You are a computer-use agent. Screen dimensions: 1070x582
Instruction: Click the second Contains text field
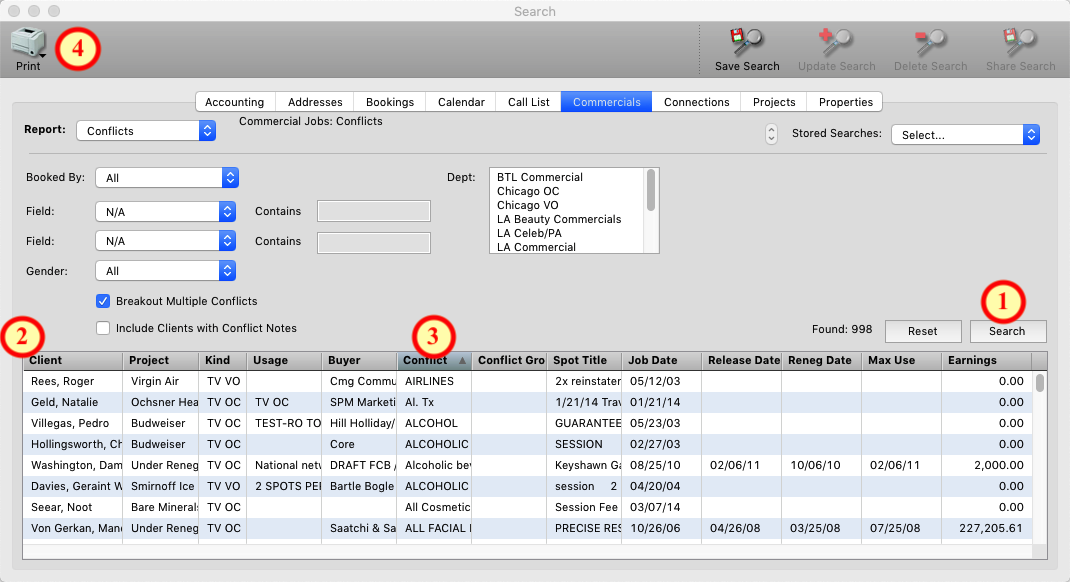coord(374,242)
